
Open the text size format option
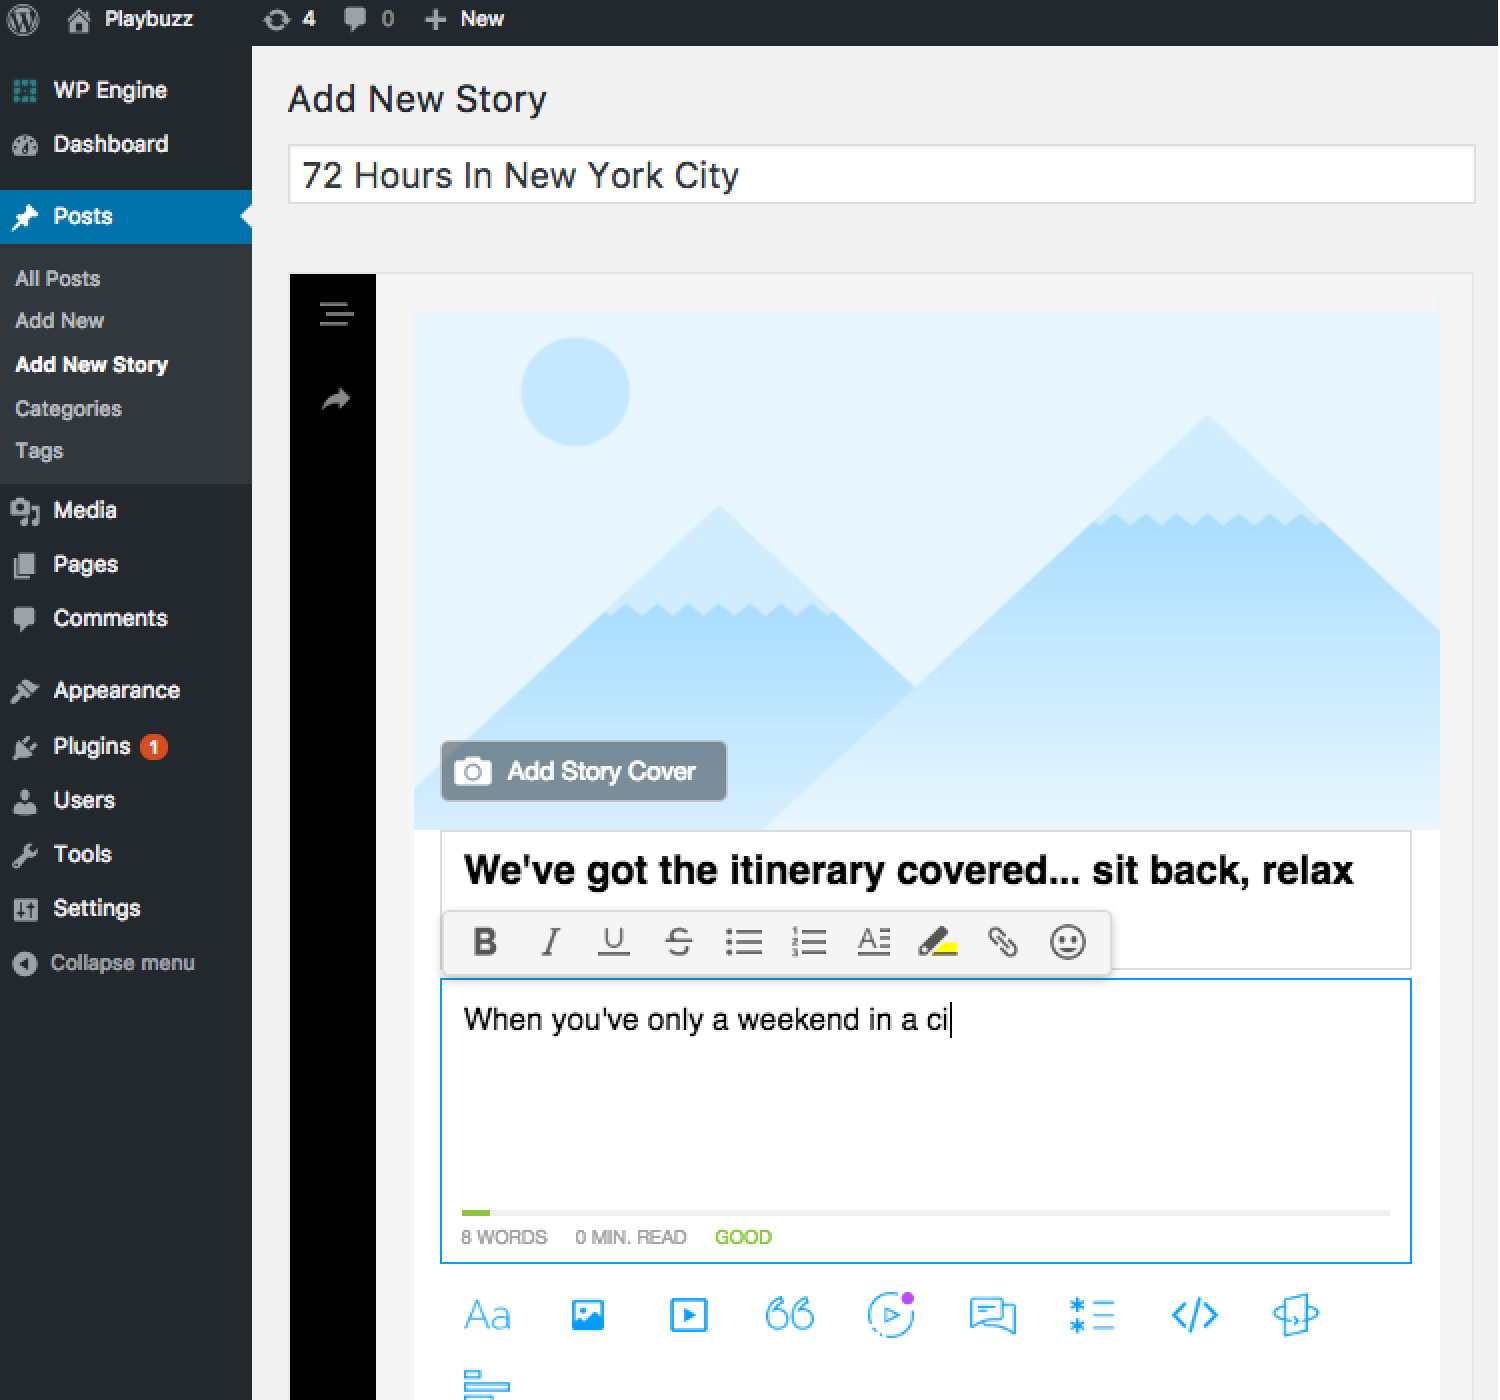(873, 942)
